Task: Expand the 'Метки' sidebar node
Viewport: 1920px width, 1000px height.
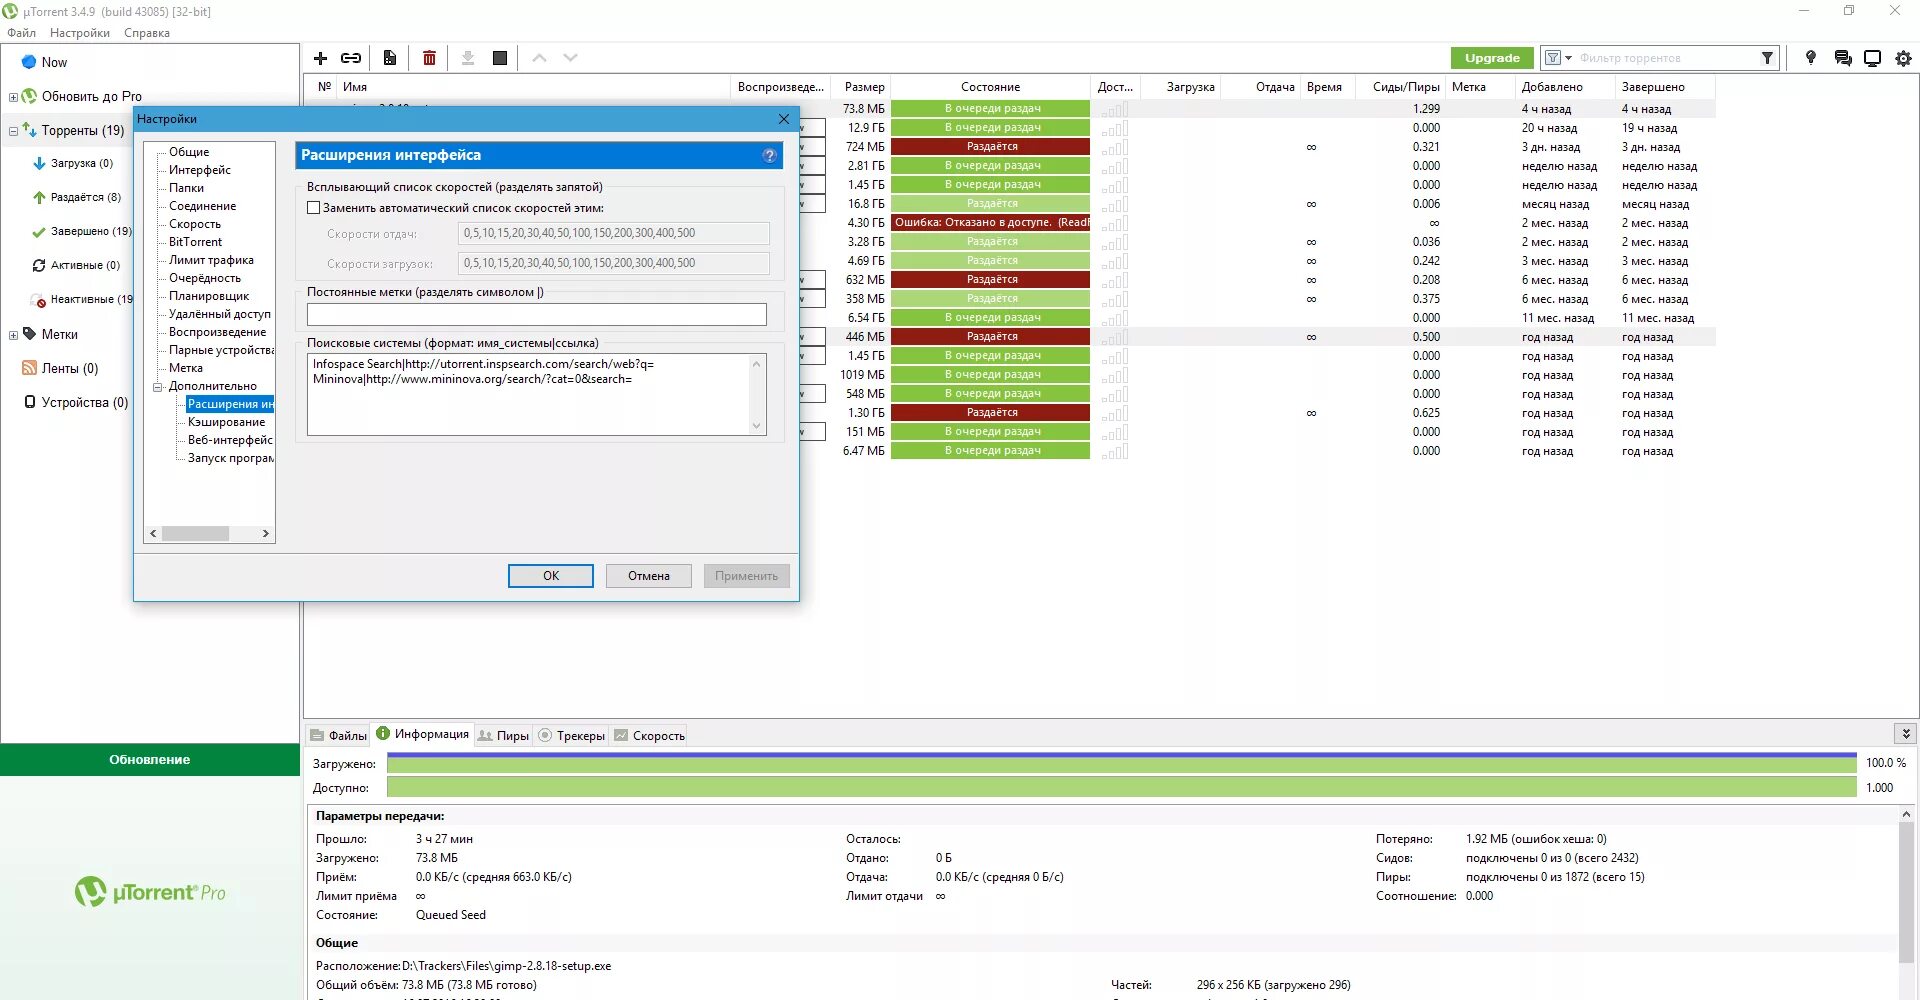Action: coord(13,335)
